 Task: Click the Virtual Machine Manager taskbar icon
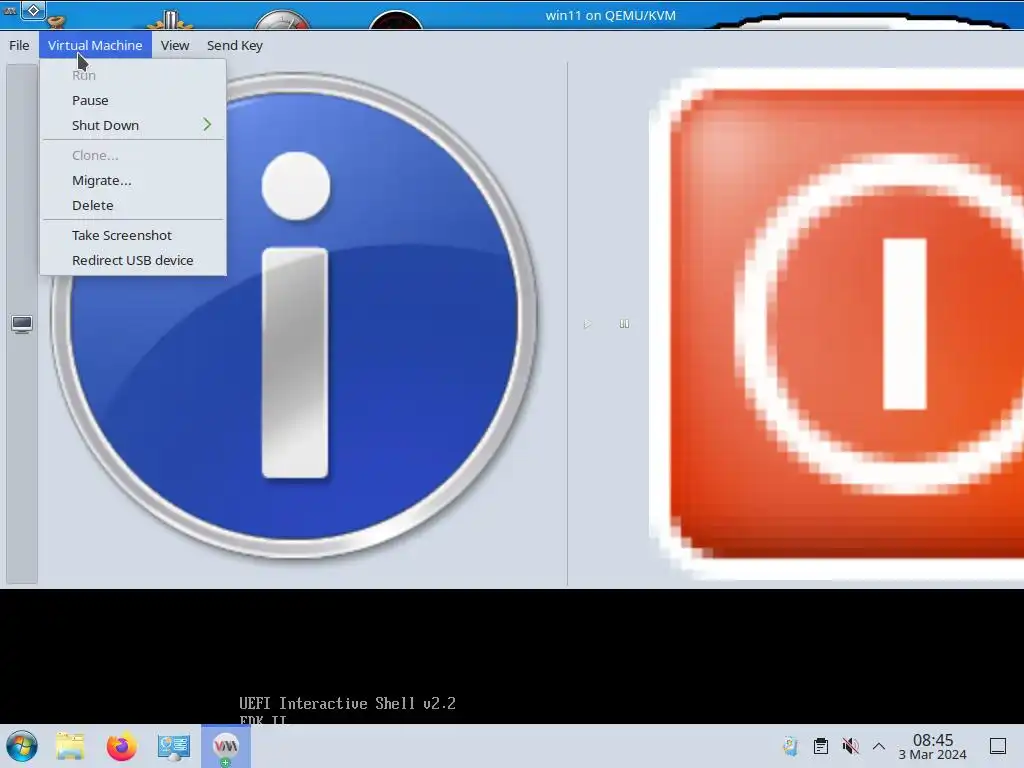pos(226,746)
